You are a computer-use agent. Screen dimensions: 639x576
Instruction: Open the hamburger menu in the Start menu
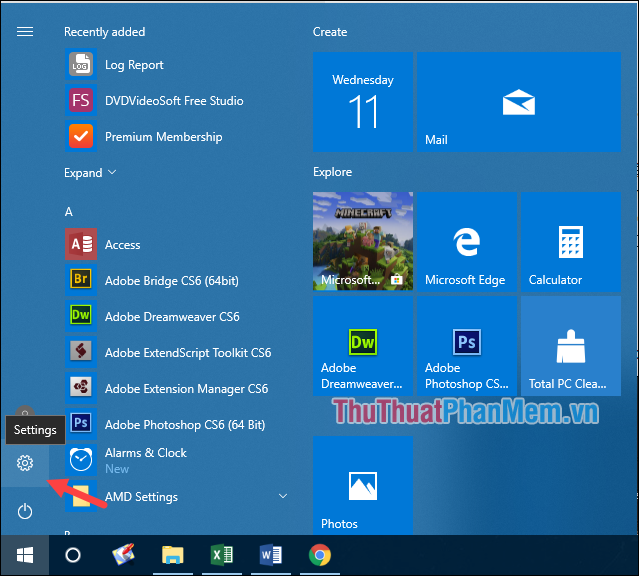tap(25, 31)
